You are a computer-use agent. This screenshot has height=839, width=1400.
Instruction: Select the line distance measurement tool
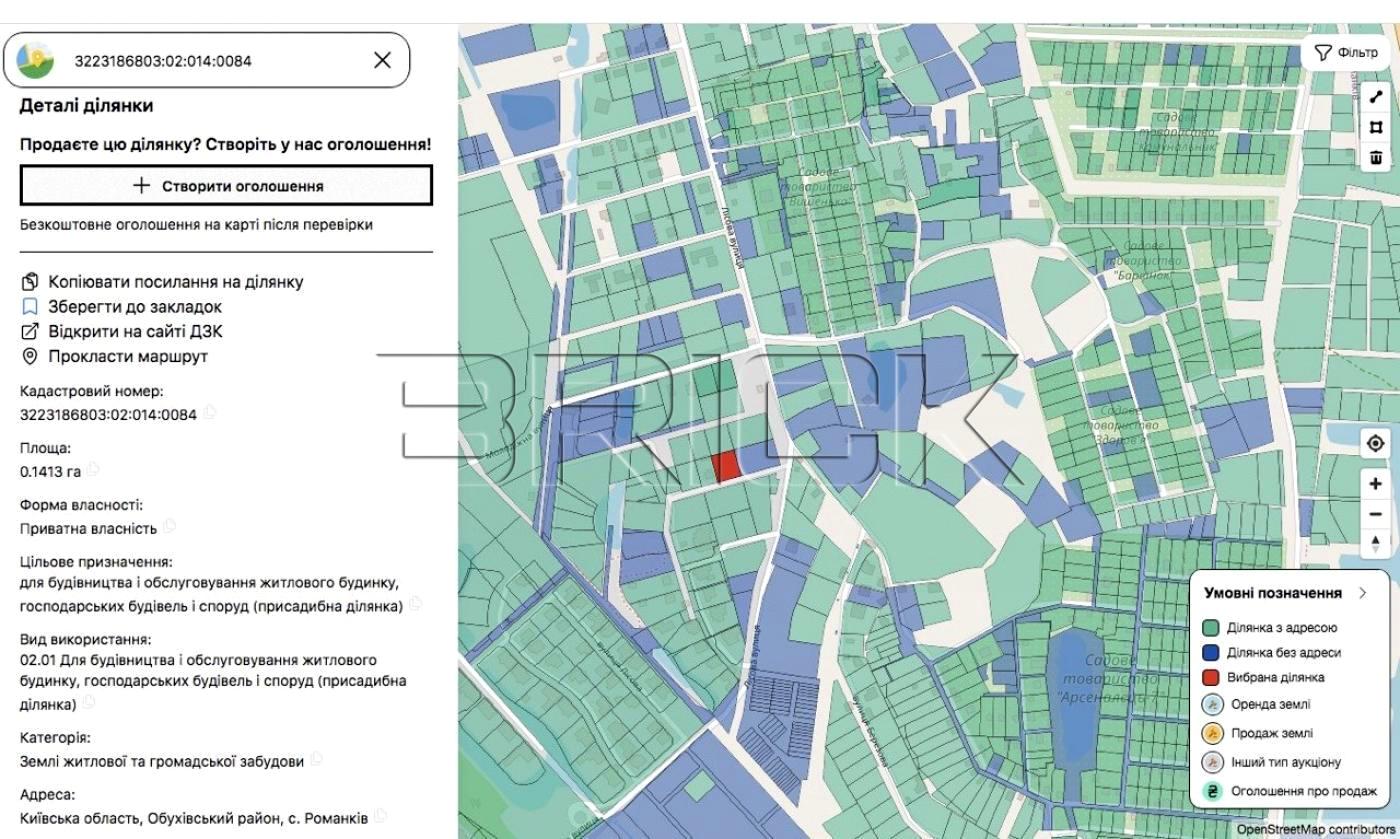coord(1376,97)
